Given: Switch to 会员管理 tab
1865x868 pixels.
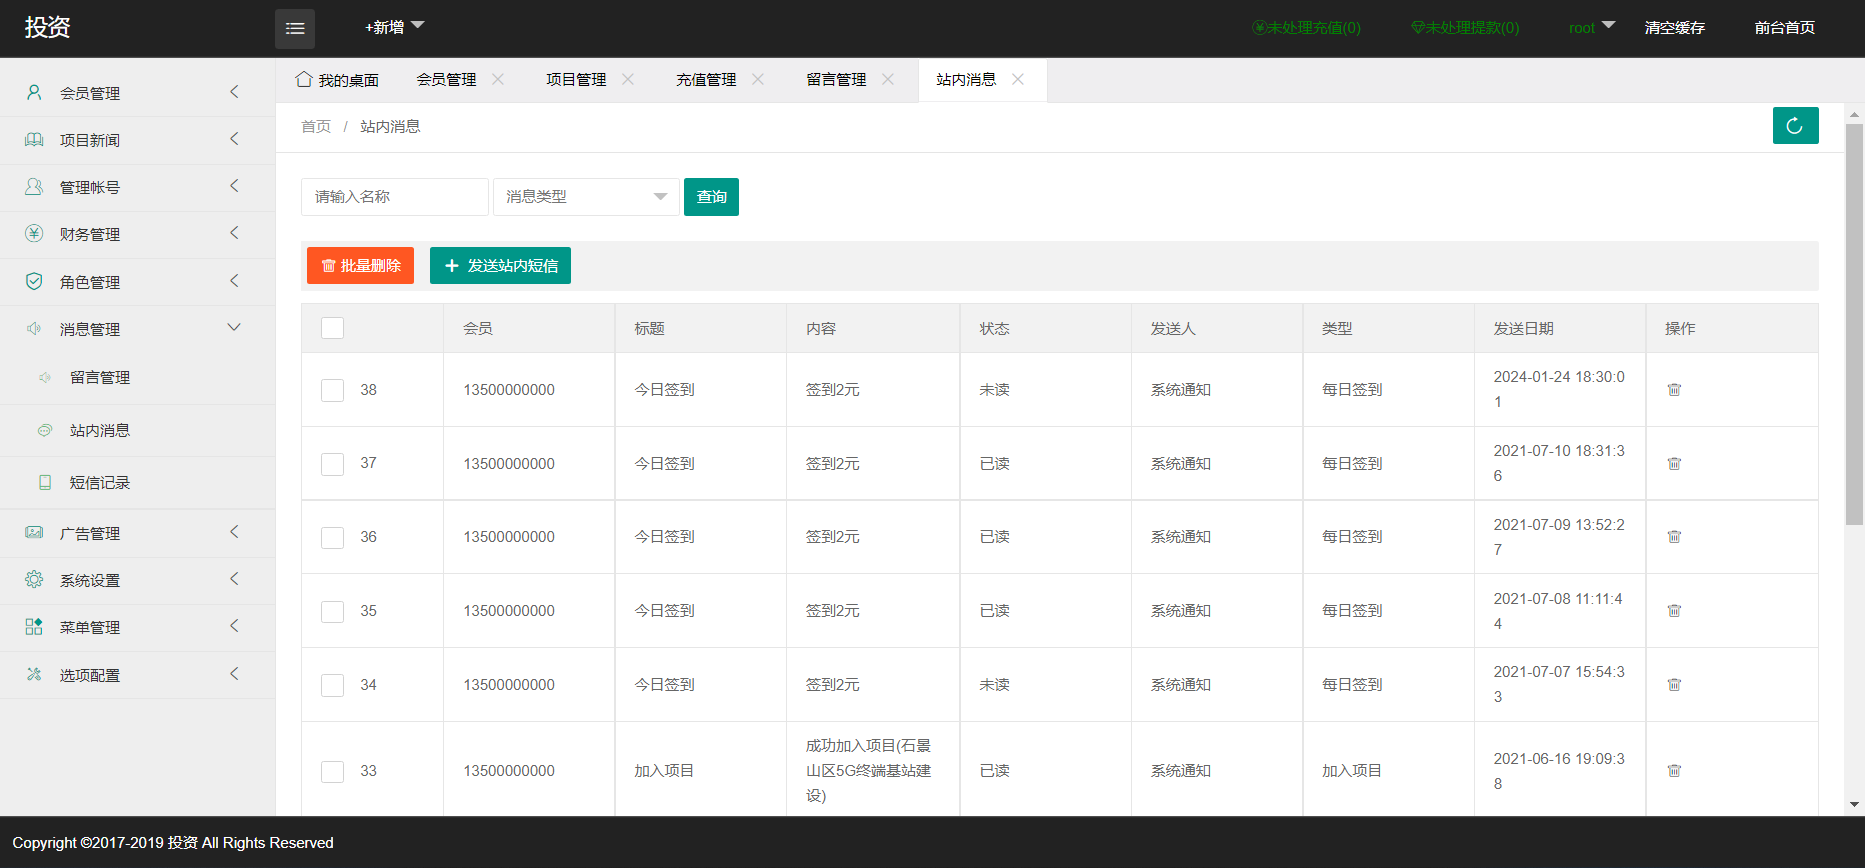Looking at the screenshot, I should 446,80.
